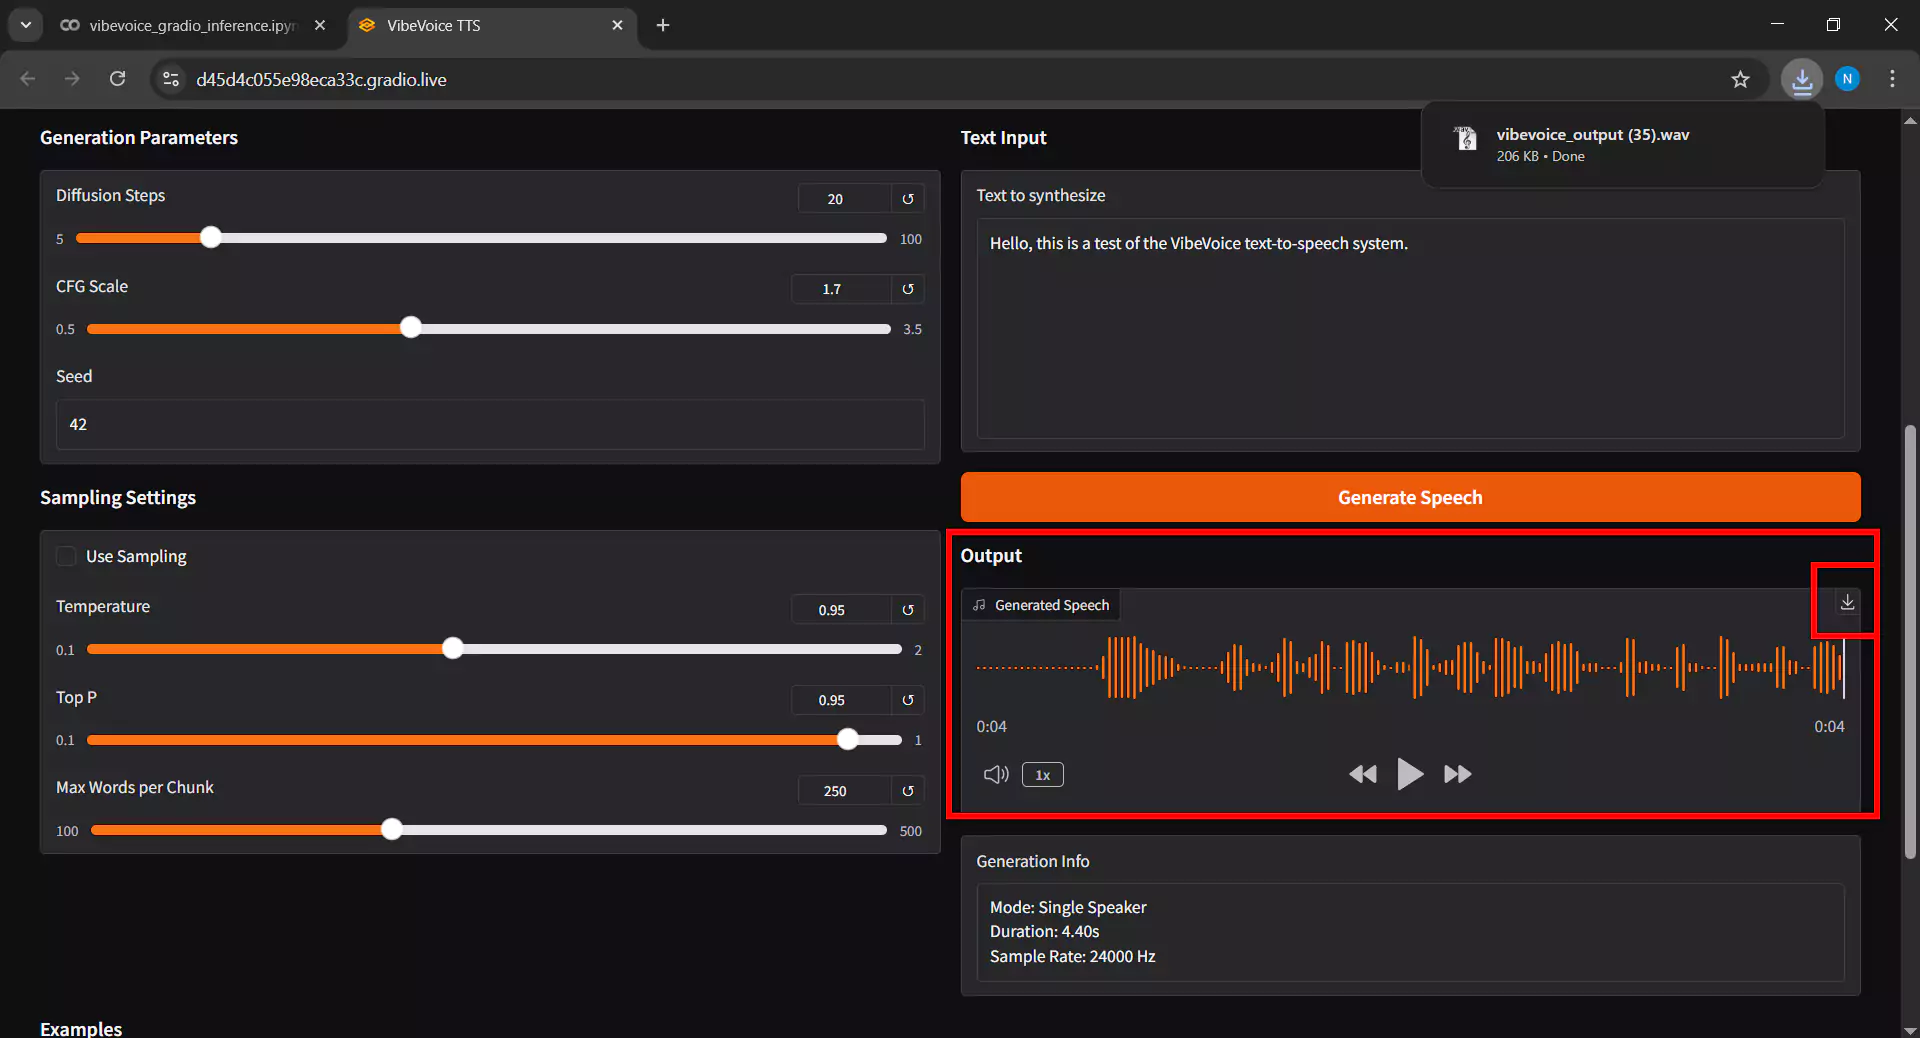Screen dimensions: 1920x1038
Task: Download the generated speech audio file
Action: pos(1846,601)
